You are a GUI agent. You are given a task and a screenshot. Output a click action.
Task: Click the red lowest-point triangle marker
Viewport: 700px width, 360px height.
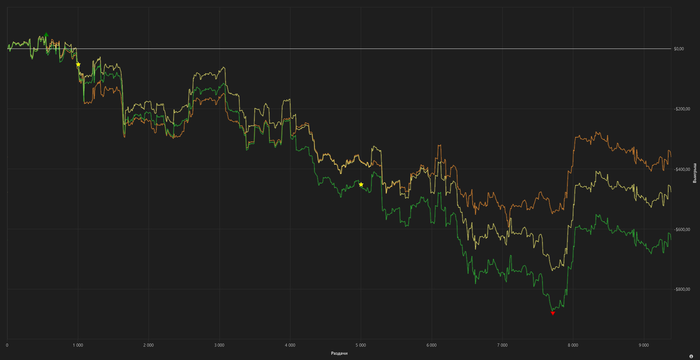click(553, 313)
